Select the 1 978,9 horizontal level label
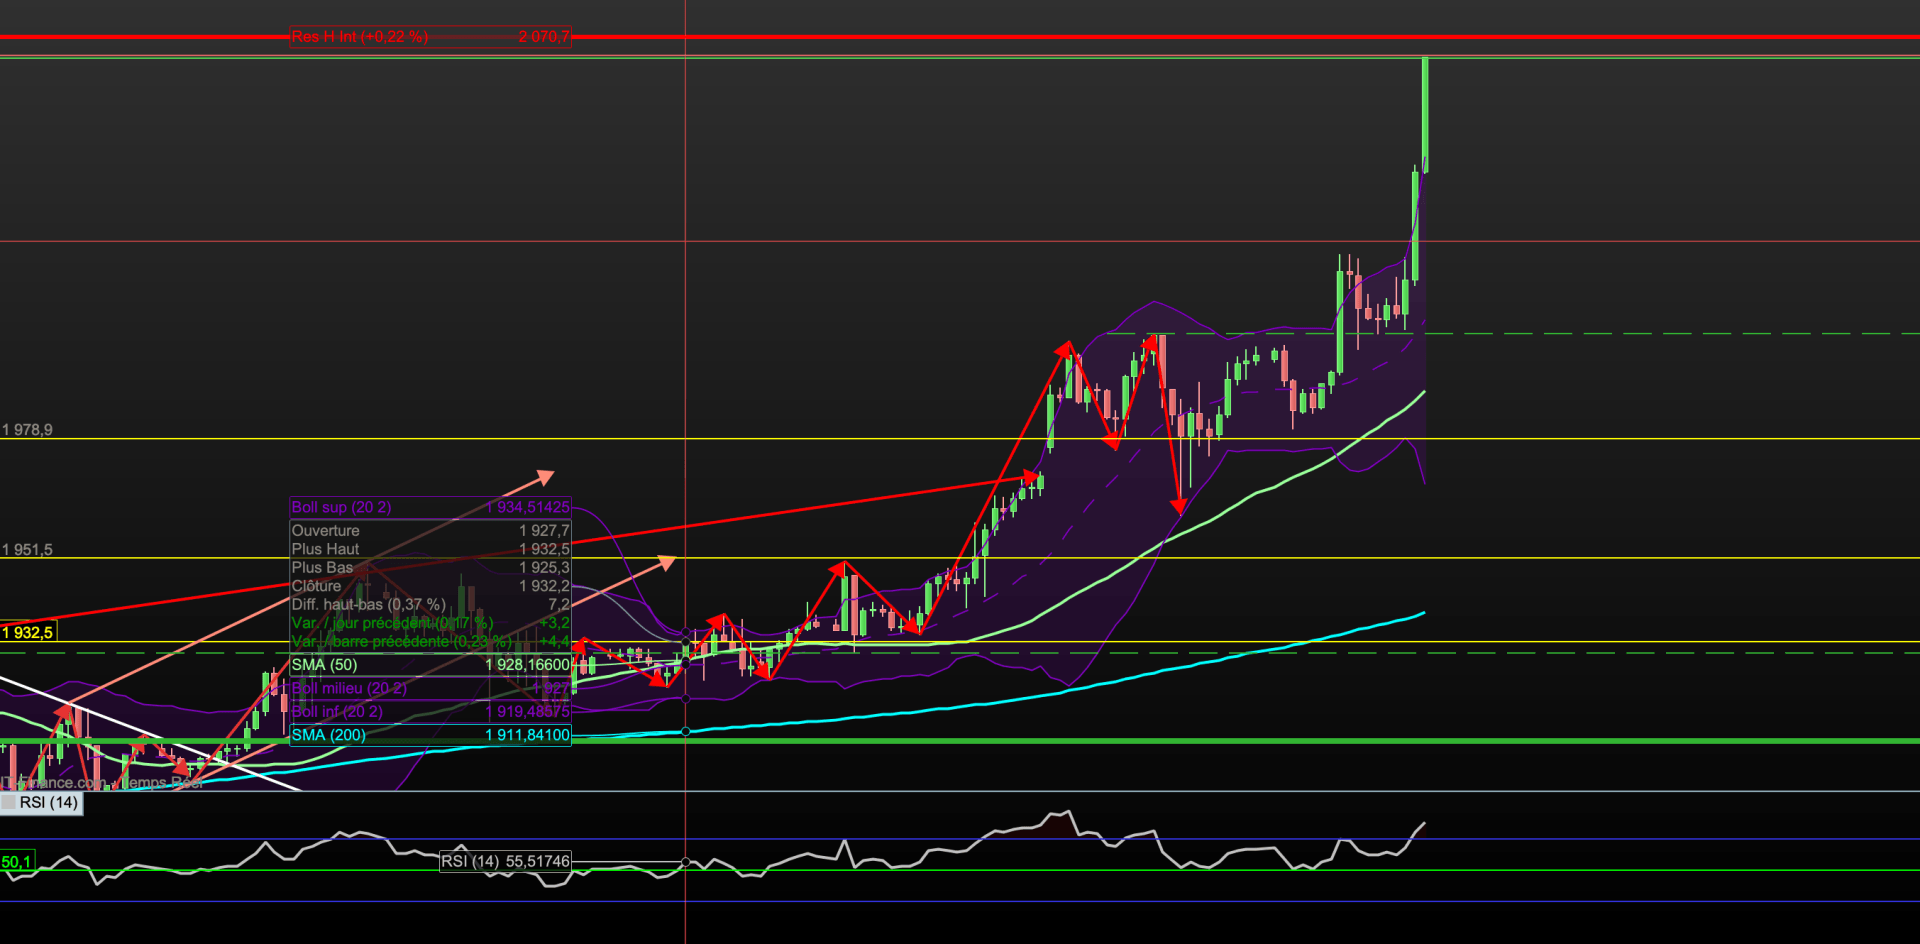The image size is (1920, 944). (27, 430)
